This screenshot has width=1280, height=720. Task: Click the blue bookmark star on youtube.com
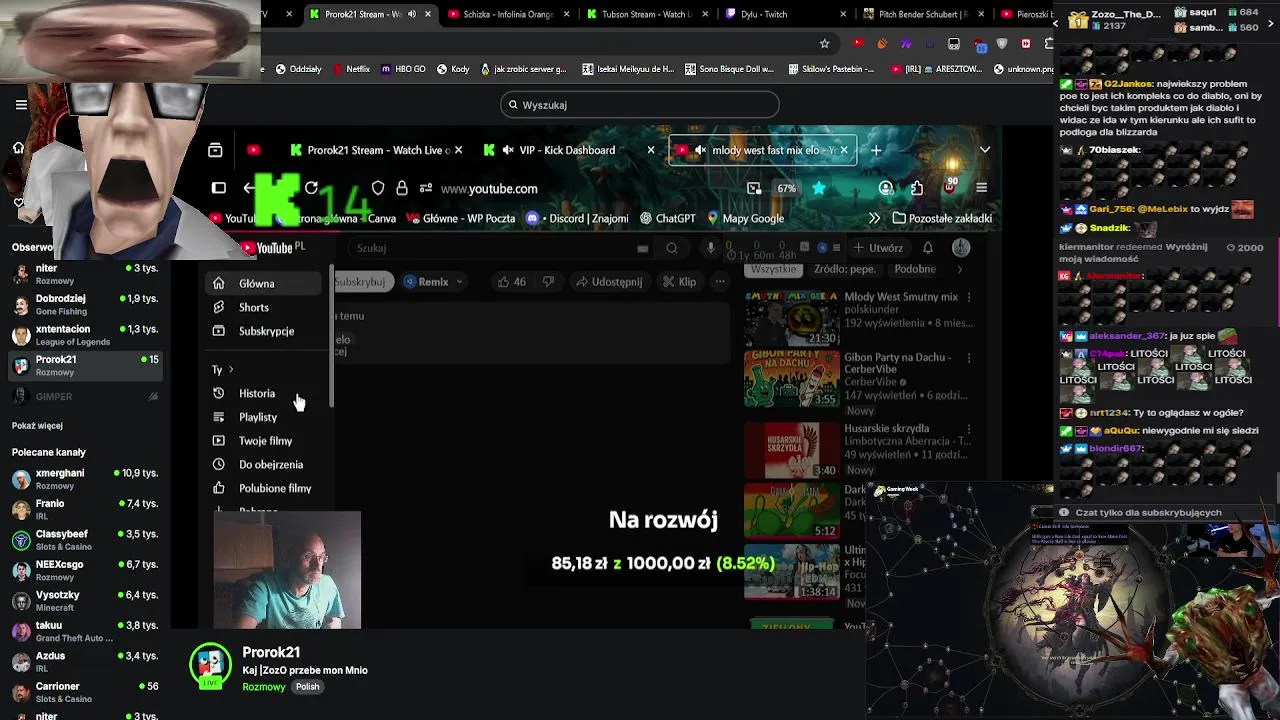819,188
